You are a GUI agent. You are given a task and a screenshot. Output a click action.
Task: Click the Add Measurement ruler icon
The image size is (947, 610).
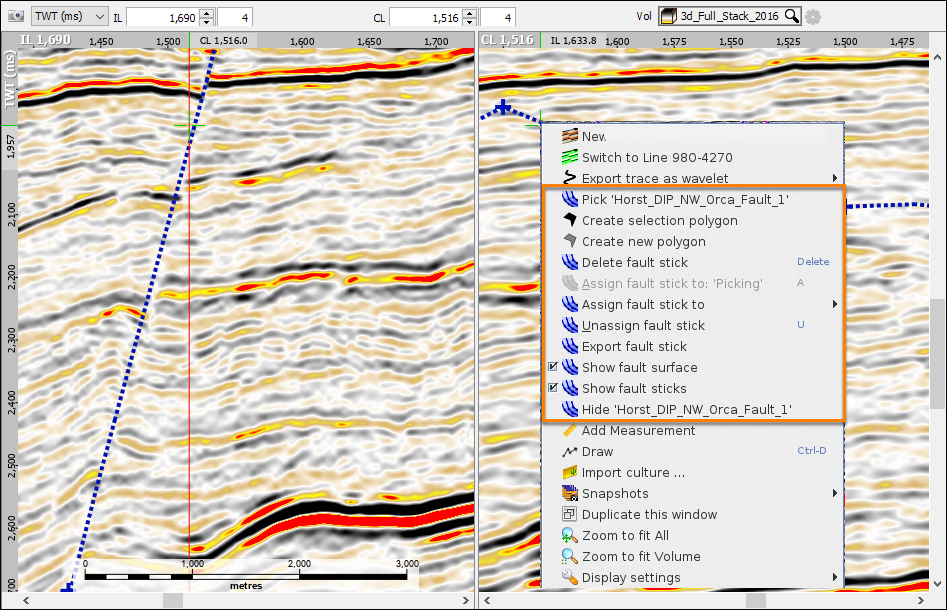(x=570, y=431)
